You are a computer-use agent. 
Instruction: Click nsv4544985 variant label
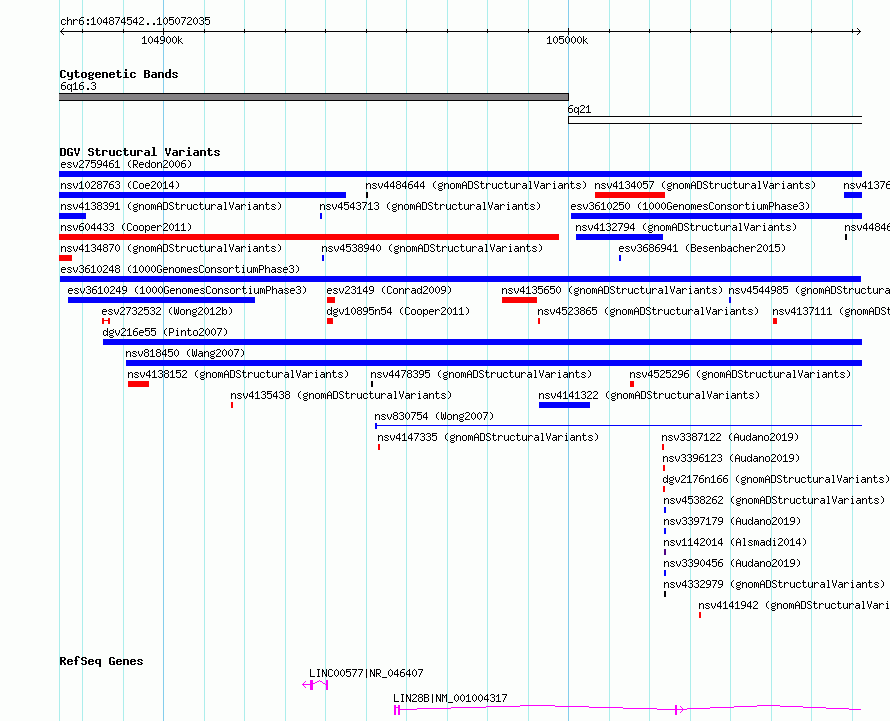(809, 290)
